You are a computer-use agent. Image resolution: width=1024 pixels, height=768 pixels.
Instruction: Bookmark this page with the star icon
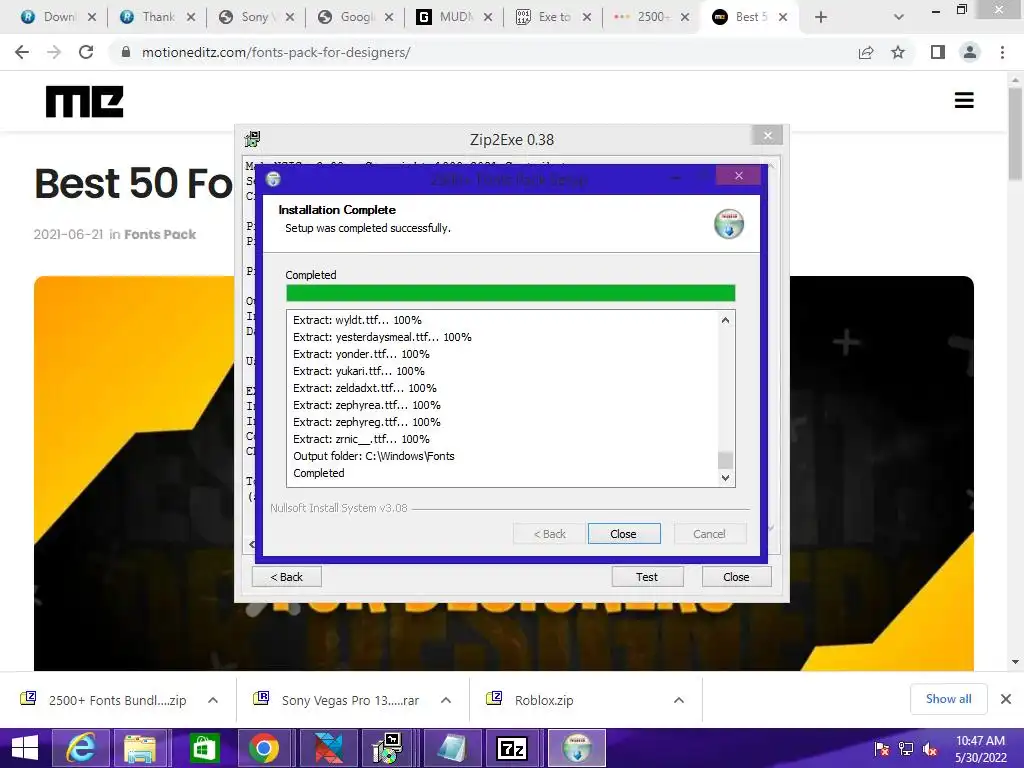pyautogui.click(x=898, y=52)
